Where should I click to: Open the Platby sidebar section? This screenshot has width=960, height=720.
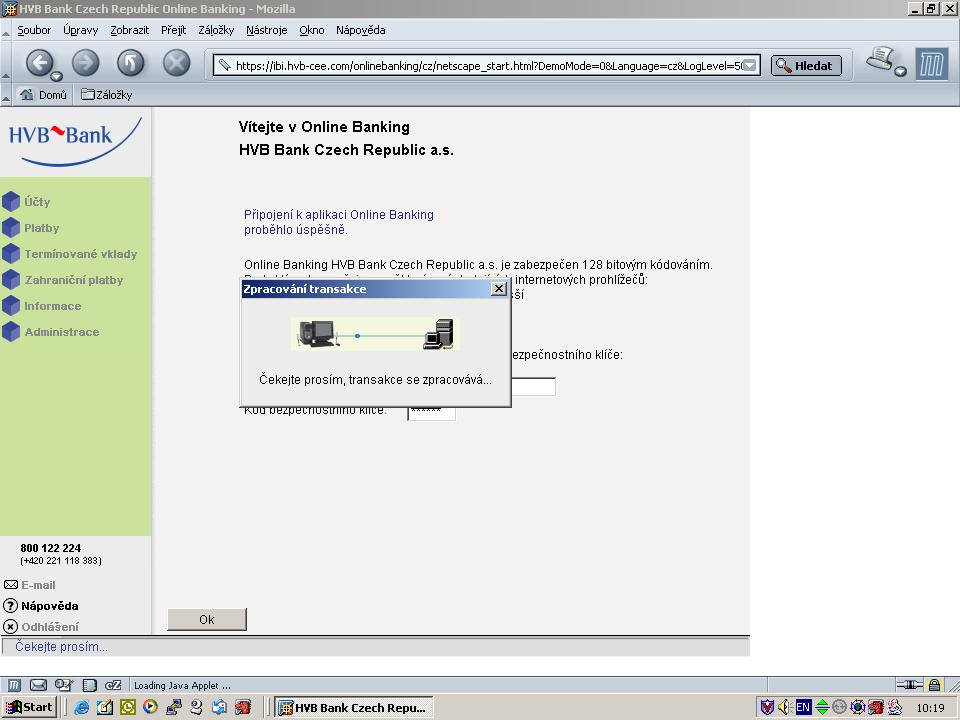coord(31,228)
